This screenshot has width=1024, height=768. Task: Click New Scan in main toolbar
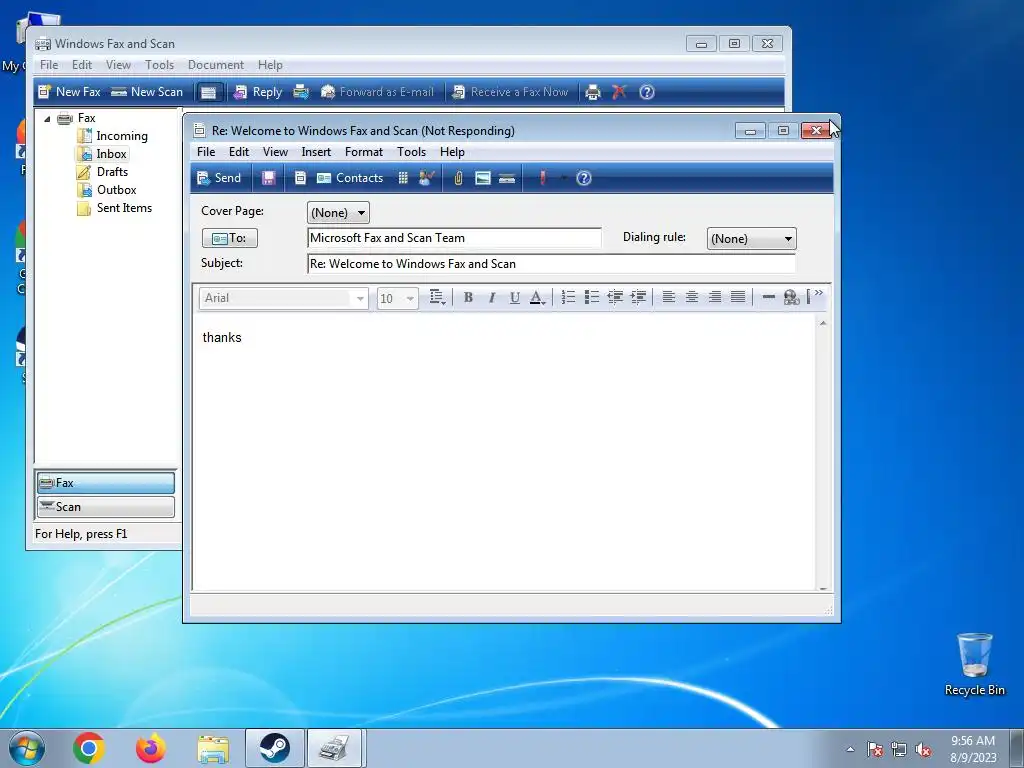coord(147,92)
